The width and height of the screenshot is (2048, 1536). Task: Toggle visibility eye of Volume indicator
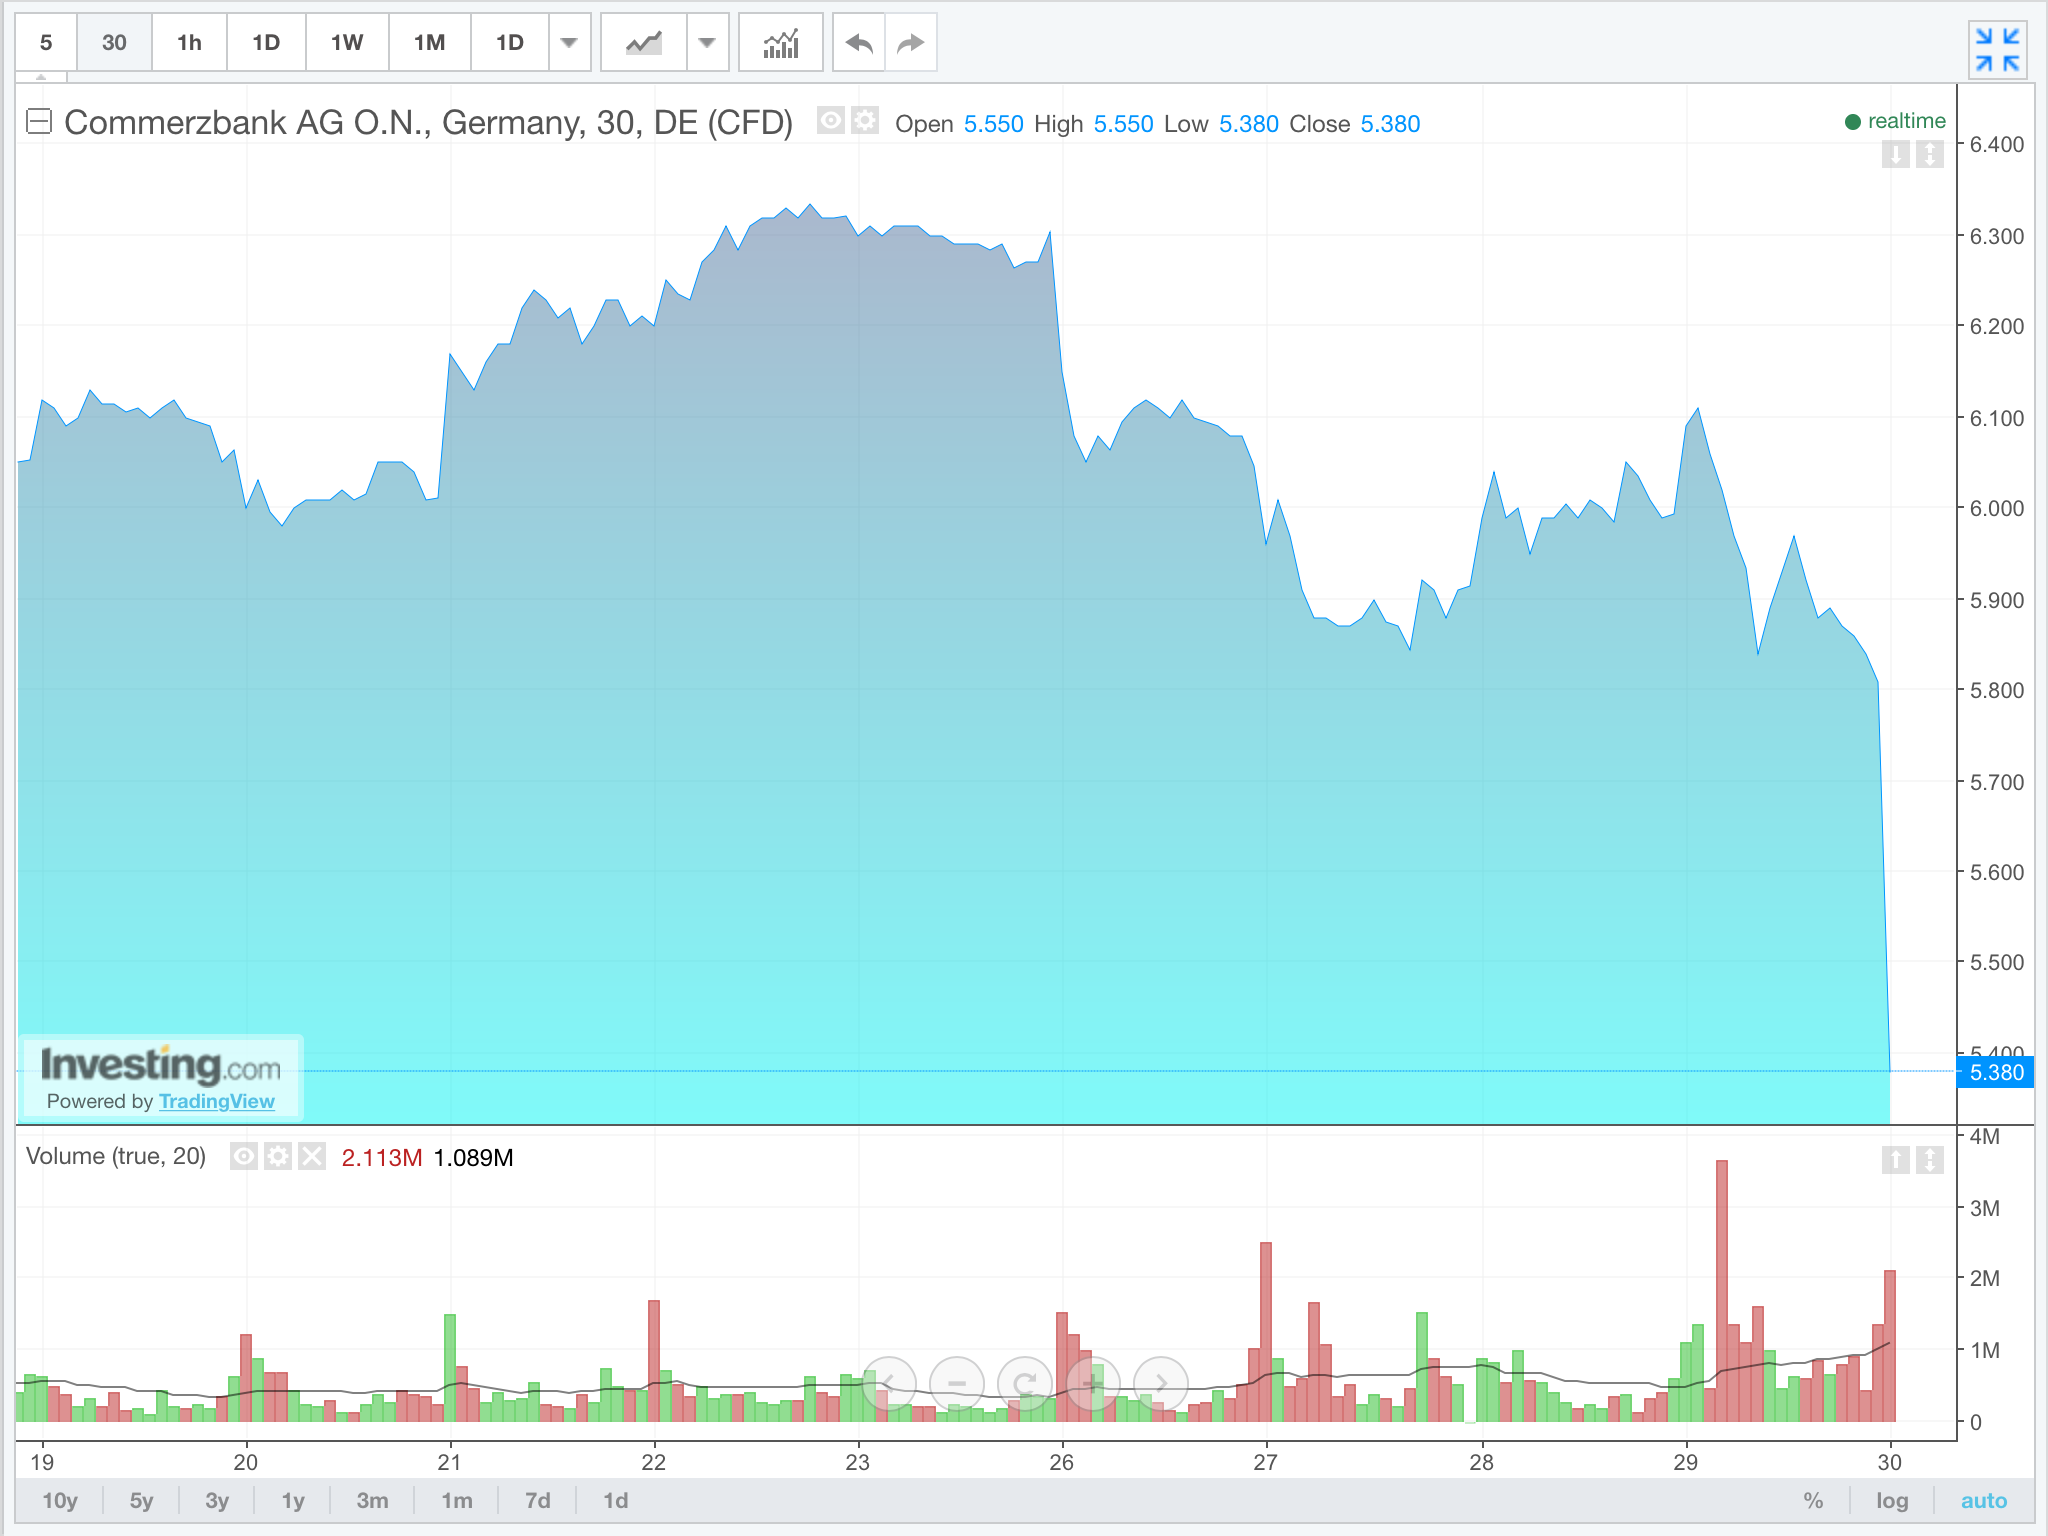(x=243, y=1157)
